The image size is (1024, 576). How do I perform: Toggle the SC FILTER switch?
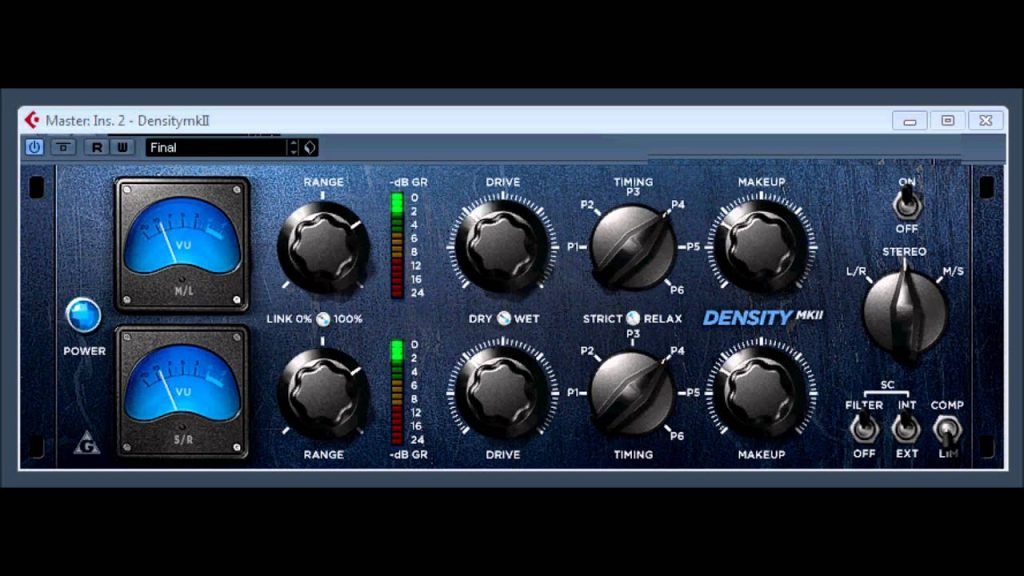[863, 428]
